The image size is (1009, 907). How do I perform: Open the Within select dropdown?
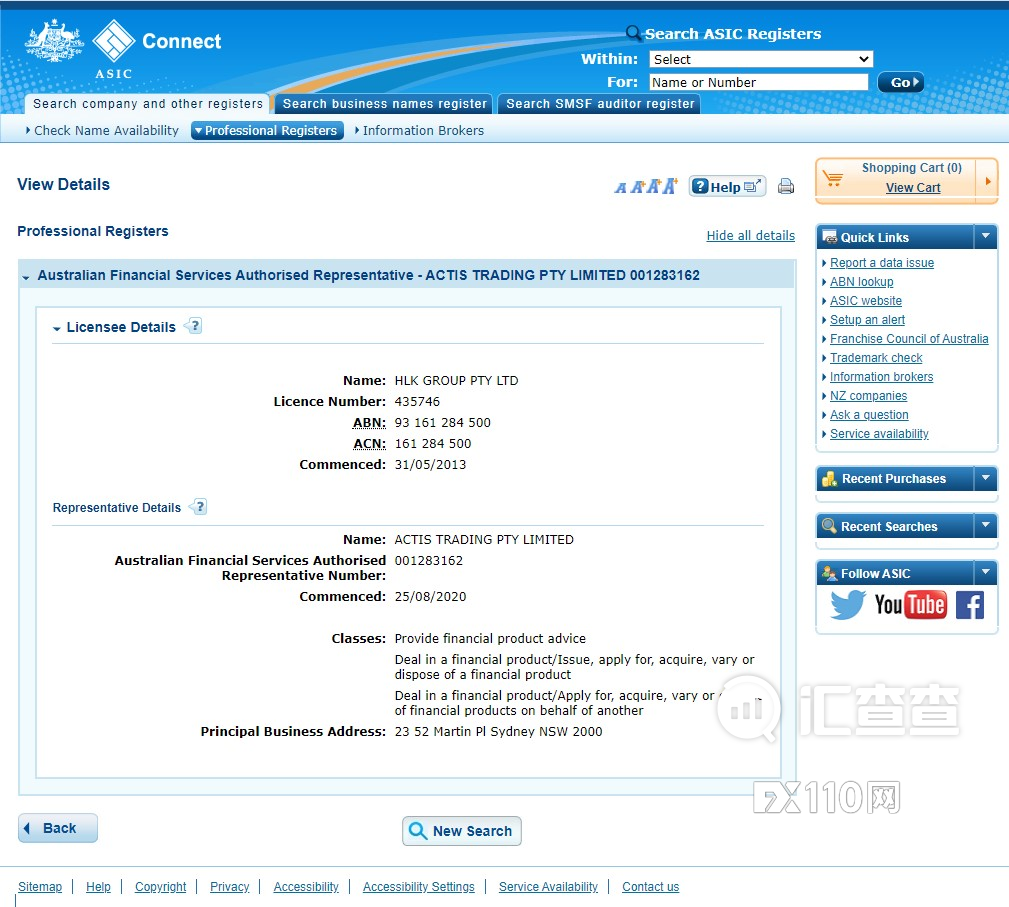click(760, 59)
